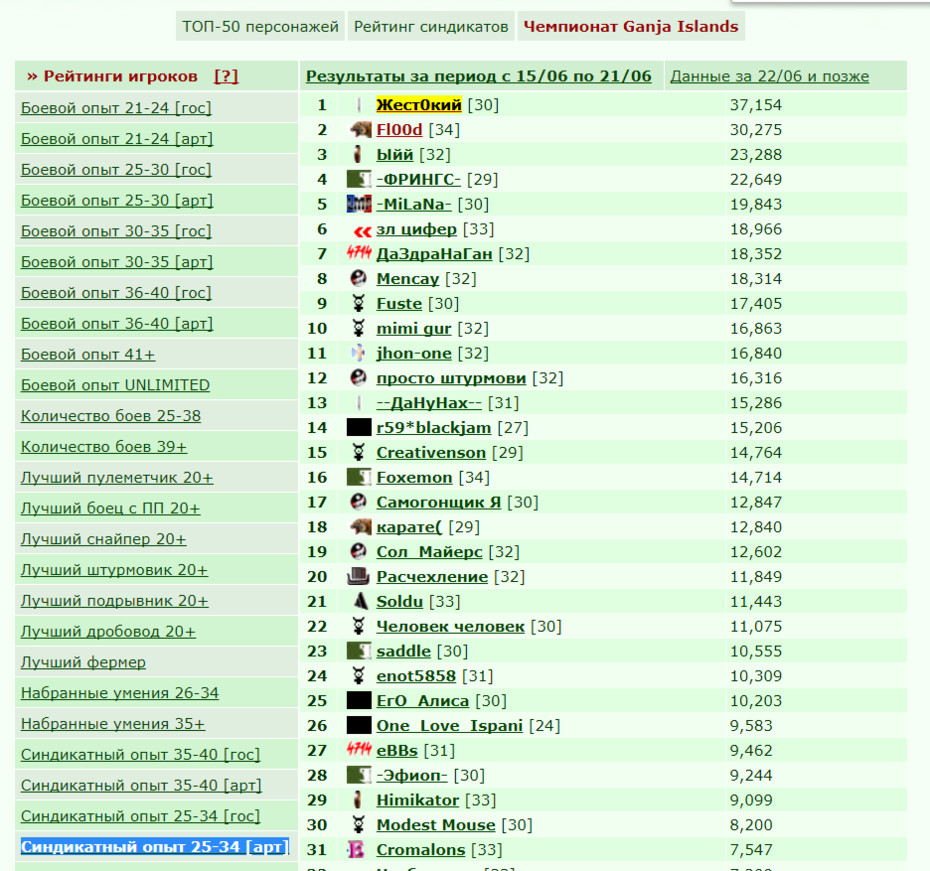Screen dimensions: 930x871
Task: Click the syndicate badge beside -MiLaNa-
Action: click(x=359, y=204)
